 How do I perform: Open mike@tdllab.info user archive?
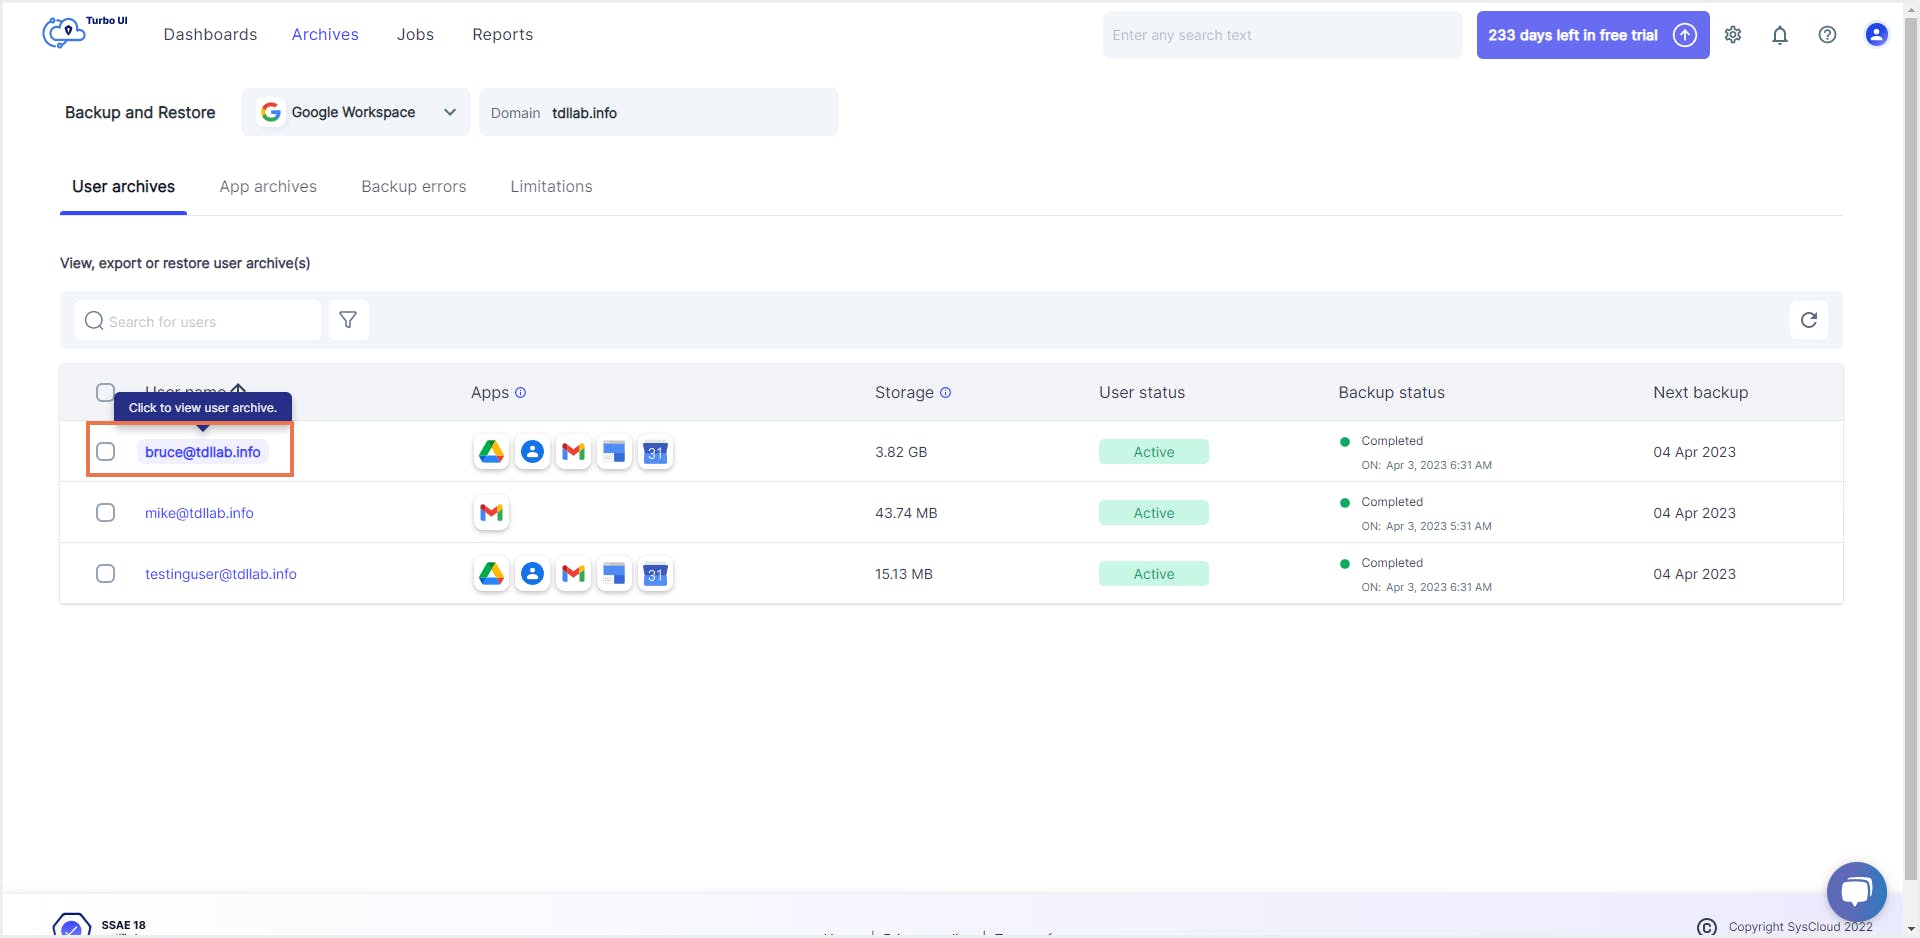click(199, 513)
